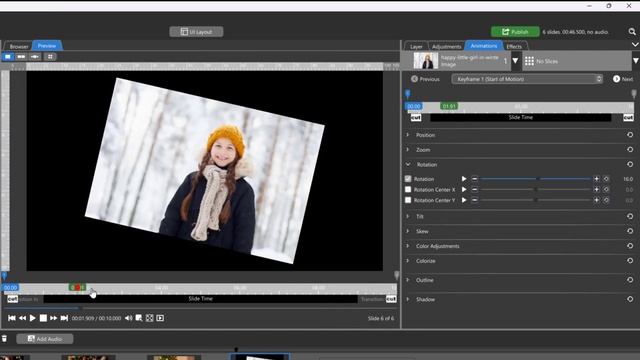The image size is (640, 360).
Task: Switch to the Preview tab
Action: (x=47, y=46)
